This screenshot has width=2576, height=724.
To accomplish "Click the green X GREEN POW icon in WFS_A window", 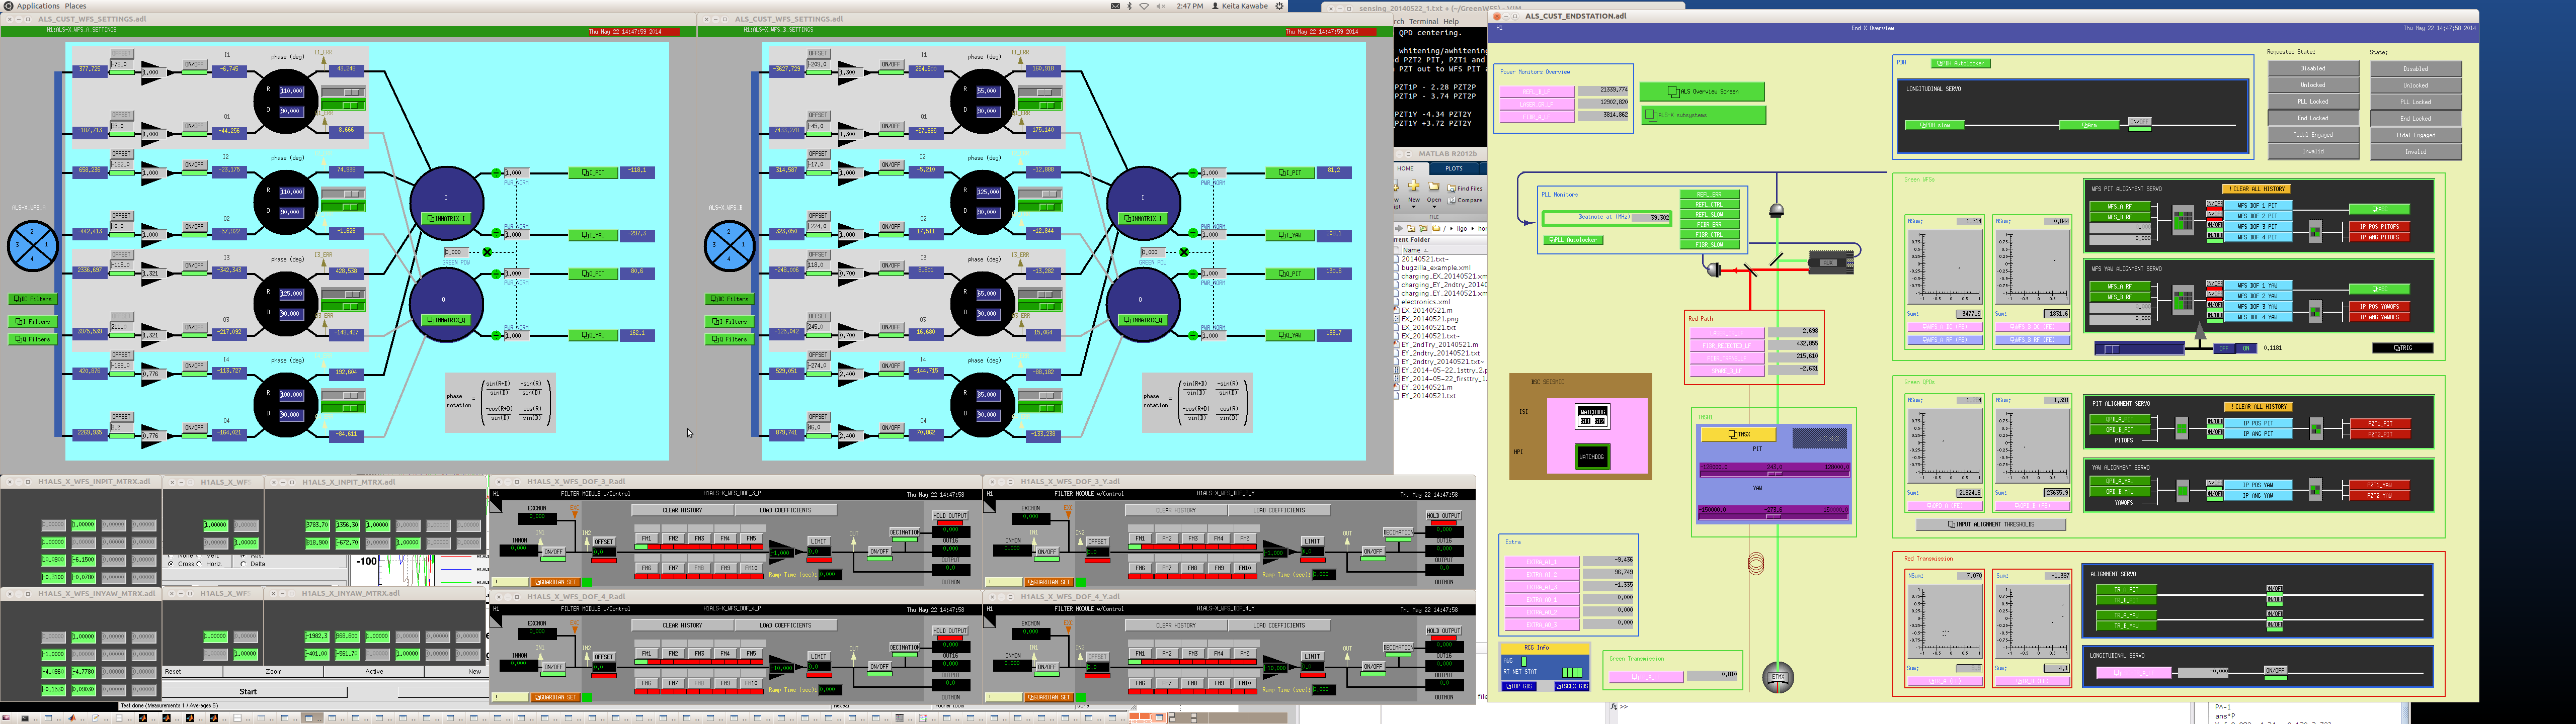I will click(487, 252).
